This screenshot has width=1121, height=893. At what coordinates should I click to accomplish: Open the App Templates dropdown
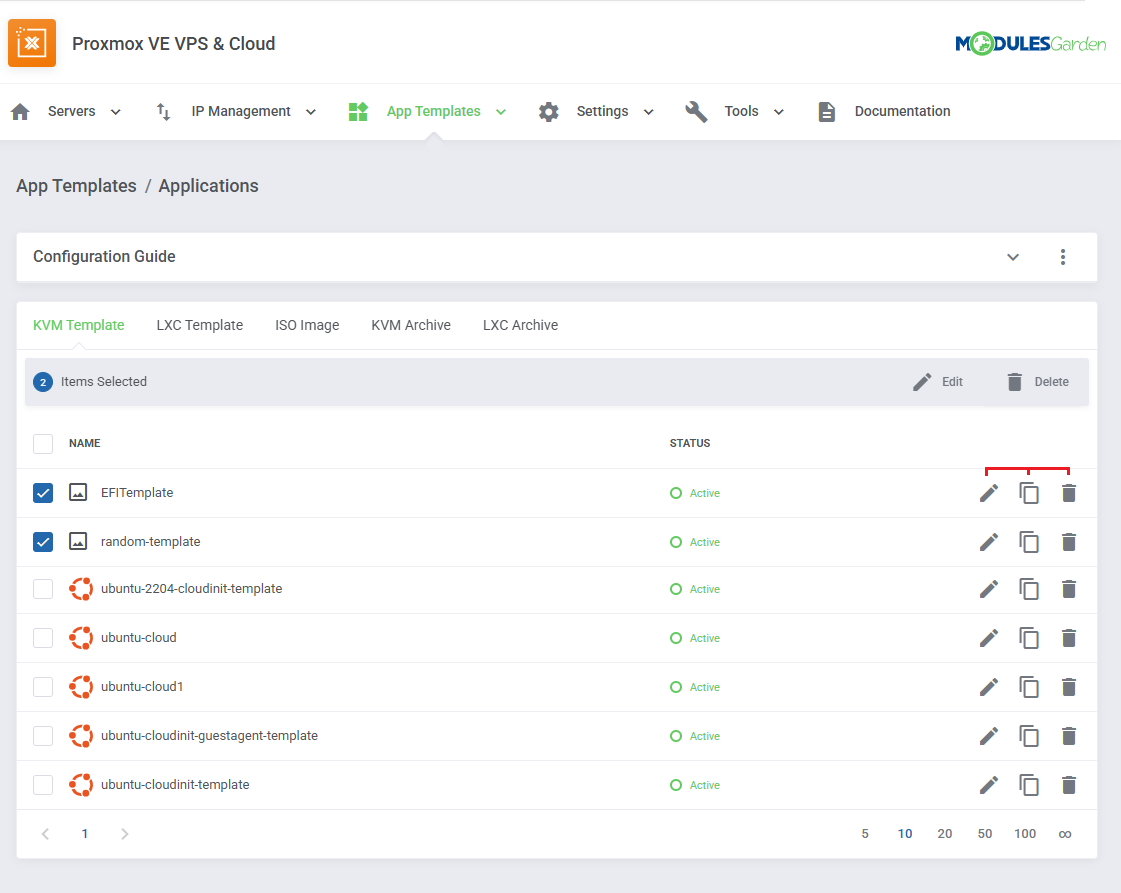(500, 112)
